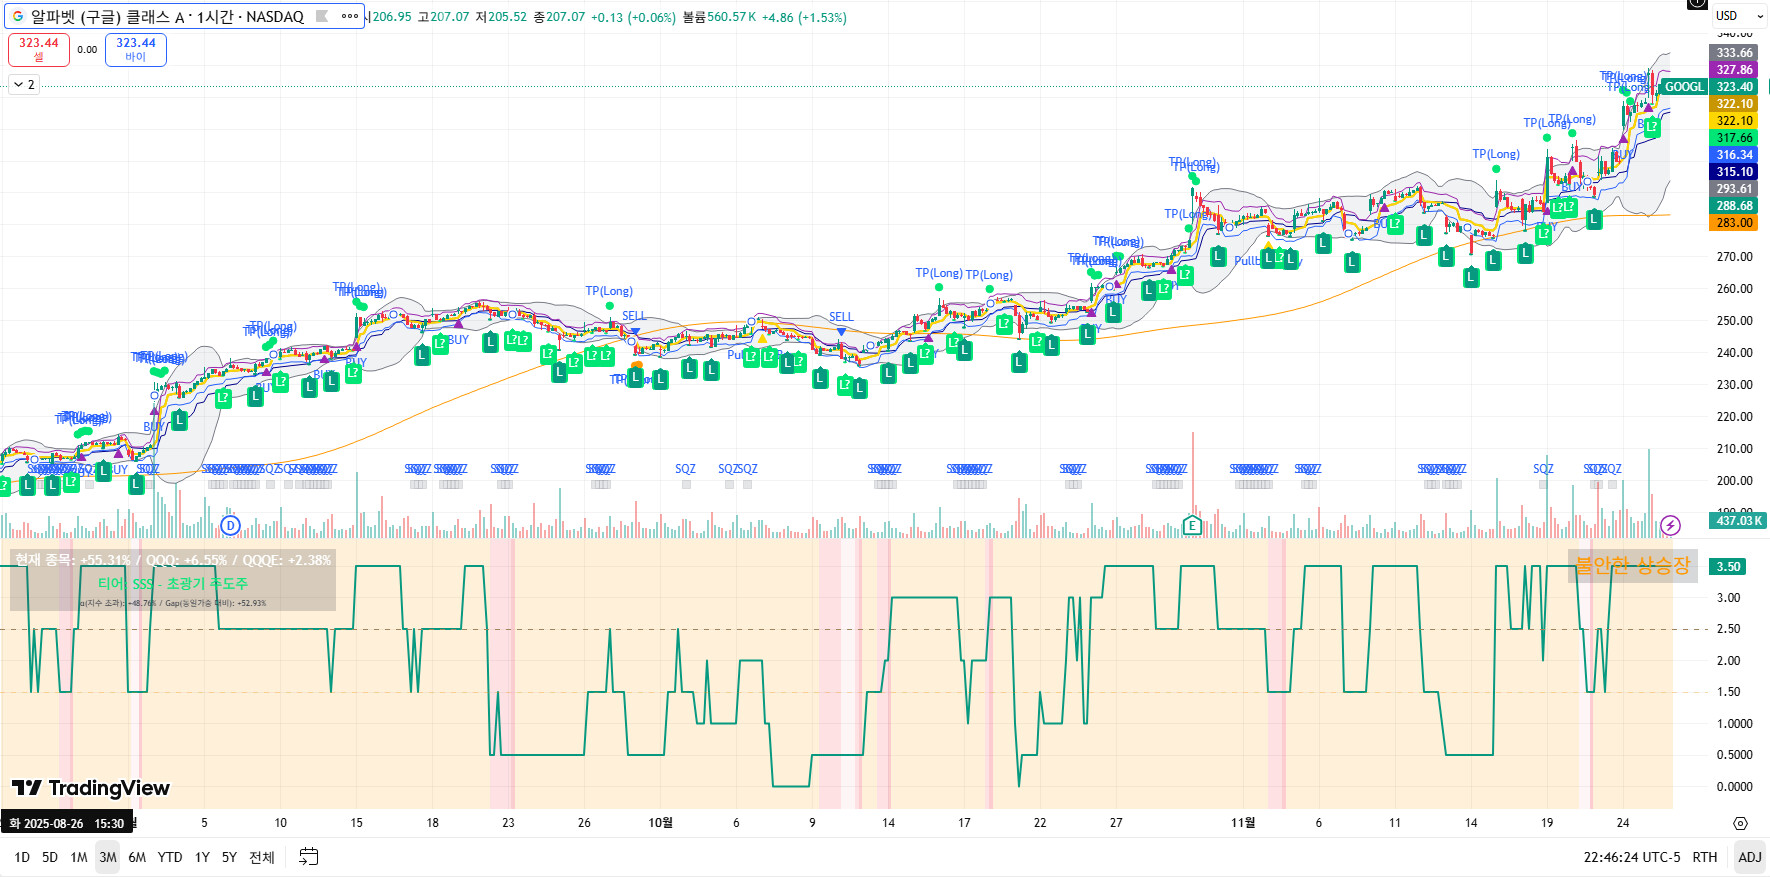The height and width of the screenshot is (877, 1770).
Task: Click the 437.03 K volume label
Action: click(1739, 521)
